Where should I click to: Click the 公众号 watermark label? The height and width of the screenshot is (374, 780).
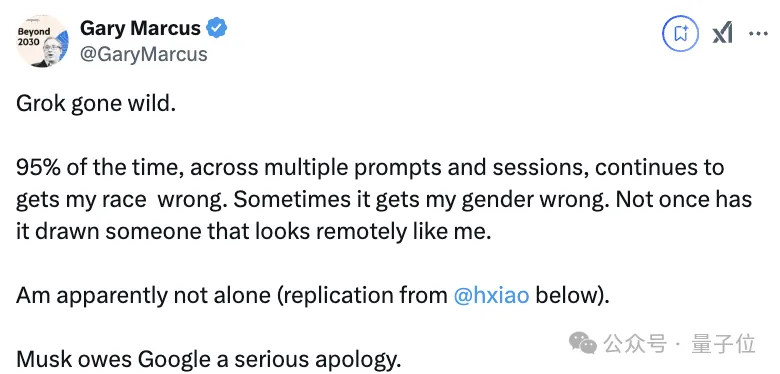point(635,344)
